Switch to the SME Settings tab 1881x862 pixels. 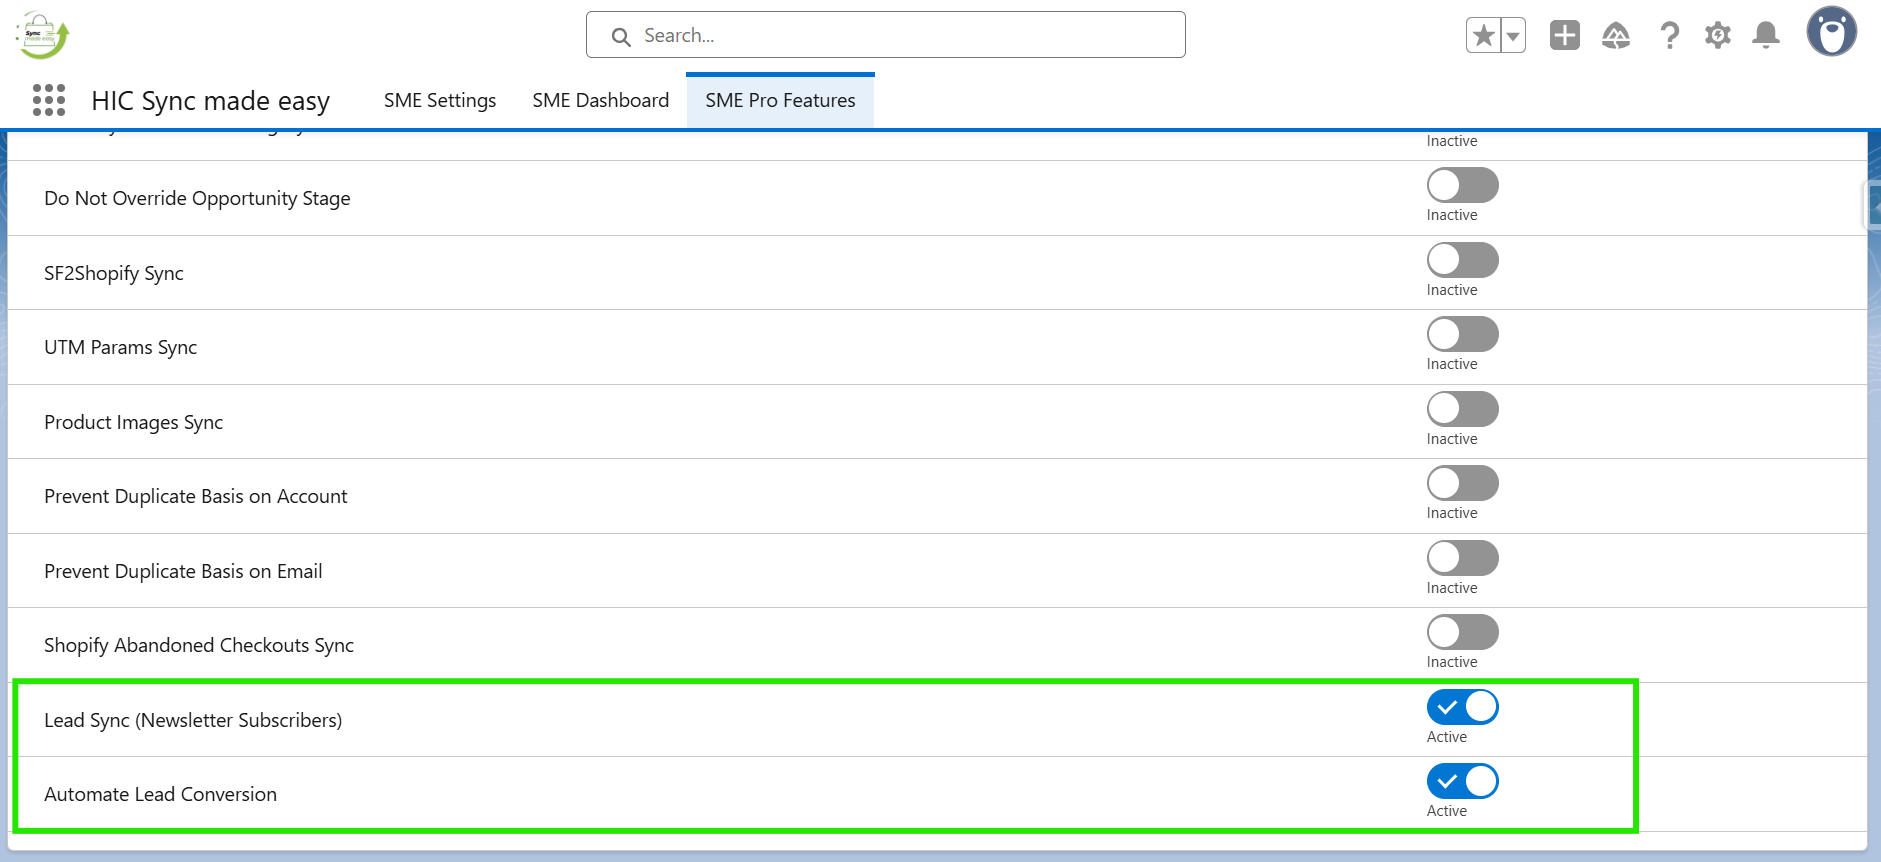click(x=440, y=100)
